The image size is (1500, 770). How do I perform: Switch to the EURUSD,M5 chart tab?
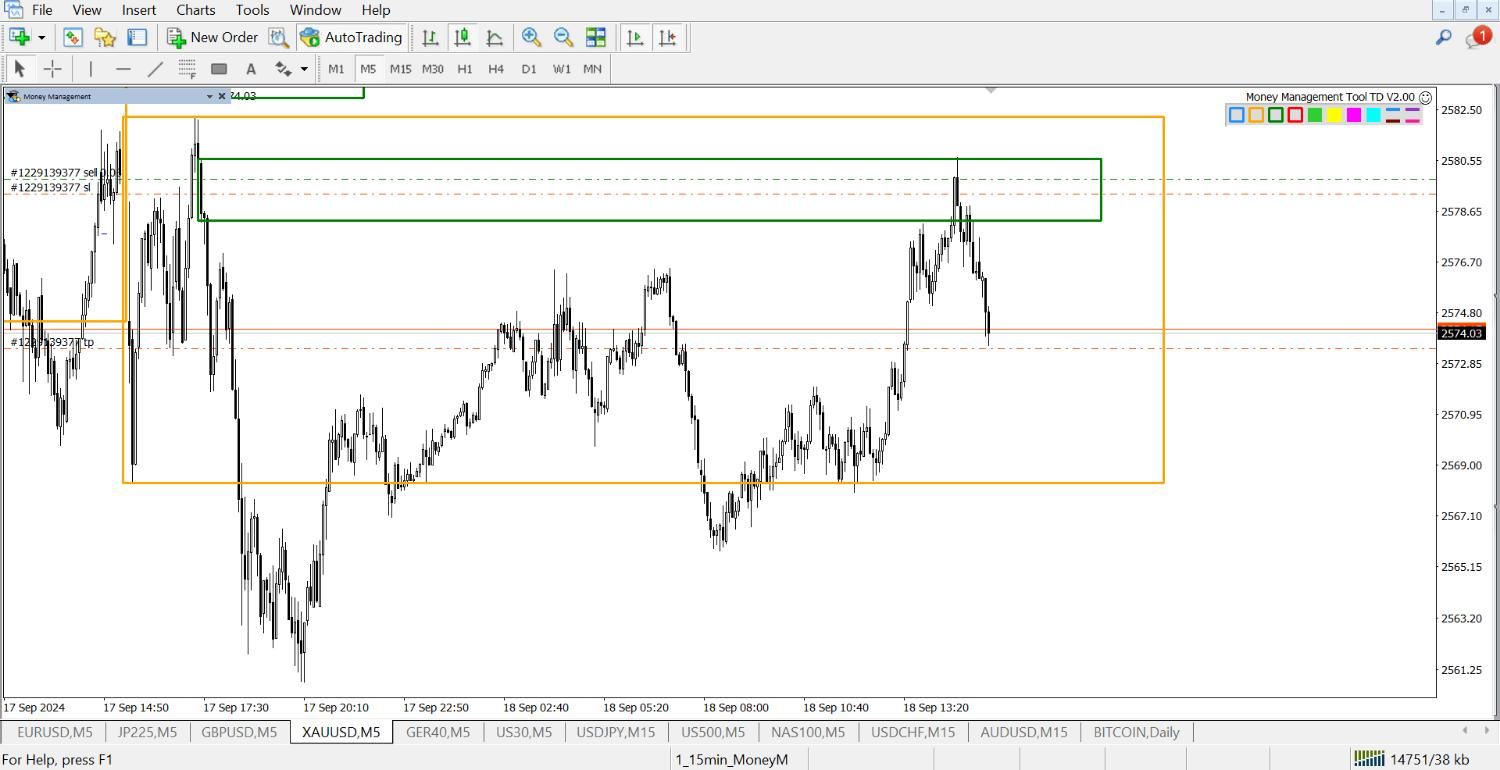tap(54, 732)
